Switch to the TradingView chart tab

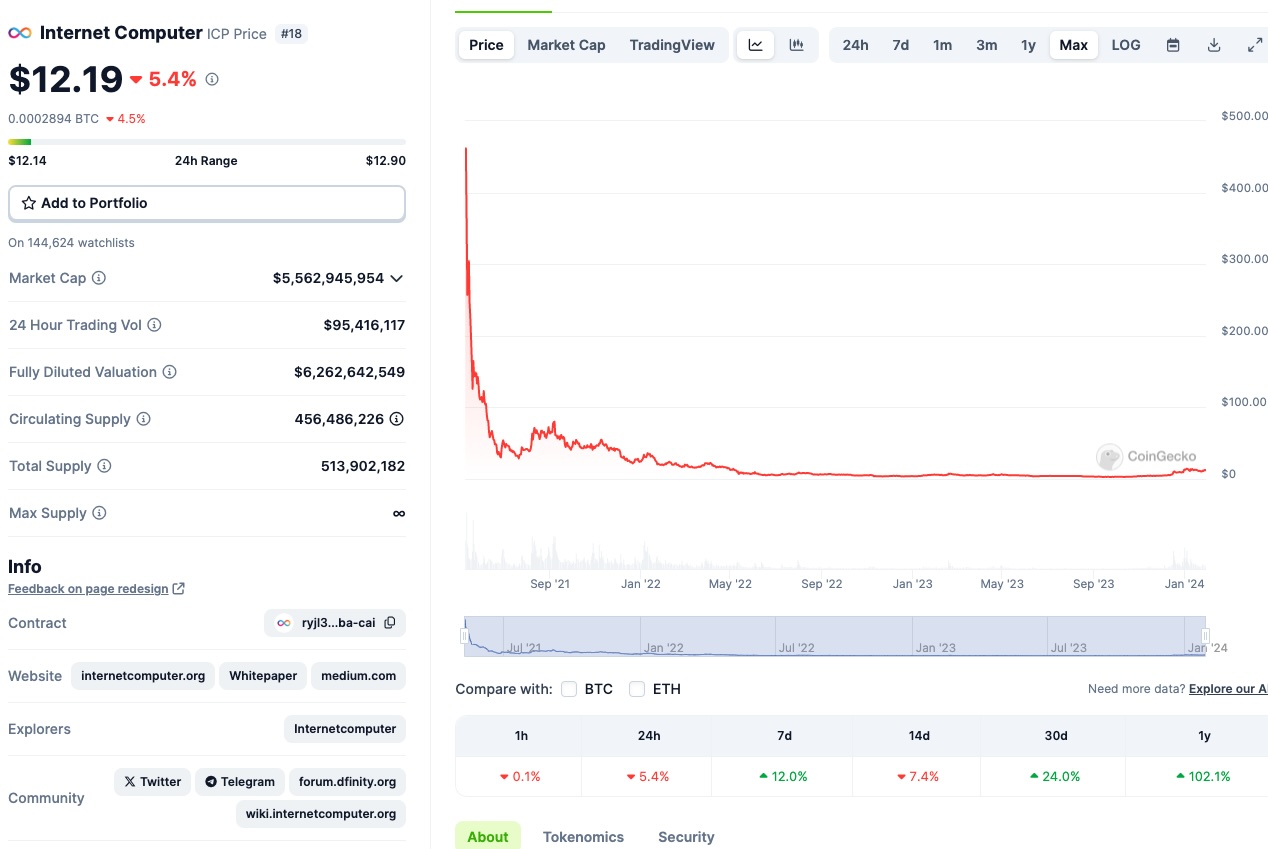pyautogui.click(x=672, y=45)
